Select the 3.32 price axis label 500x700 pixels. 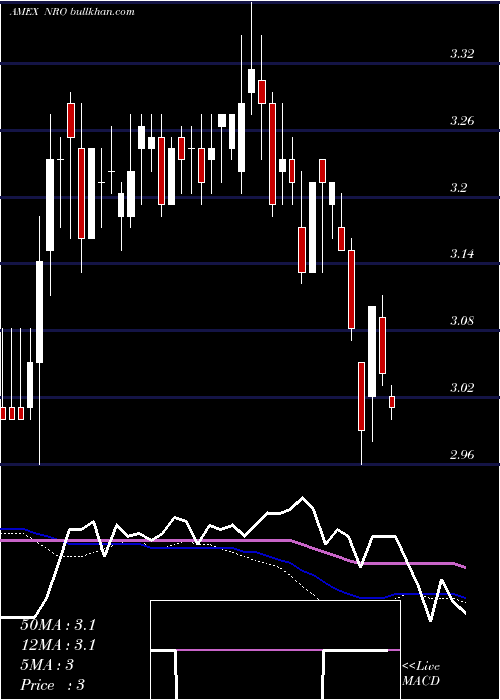coord(462,54)
